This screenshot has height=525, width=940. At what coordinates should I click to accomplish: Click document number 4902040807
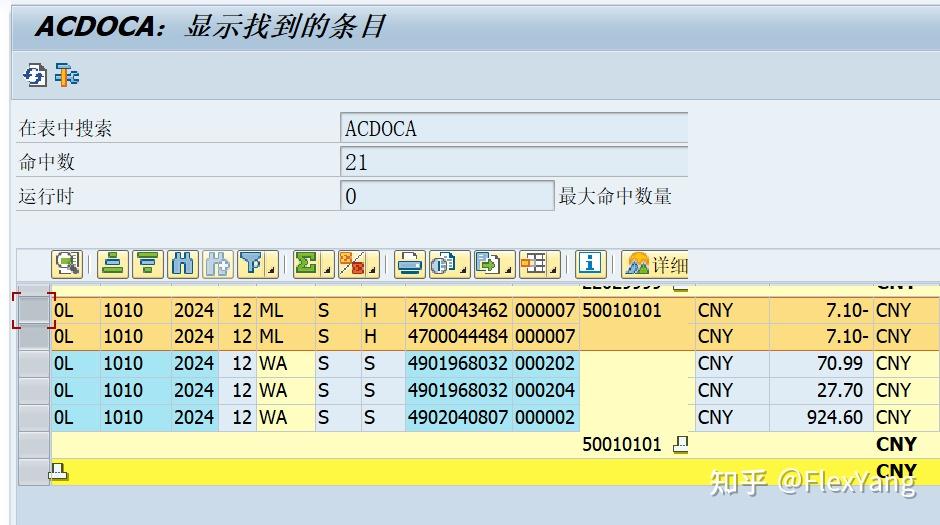[457, 418]
